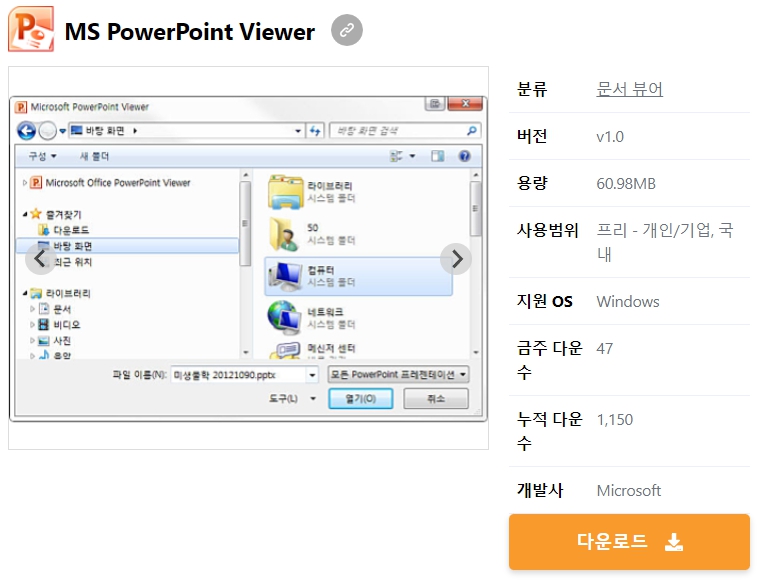
Task: Select 최근 위치 in the favorites
Action: pos(73,262)
